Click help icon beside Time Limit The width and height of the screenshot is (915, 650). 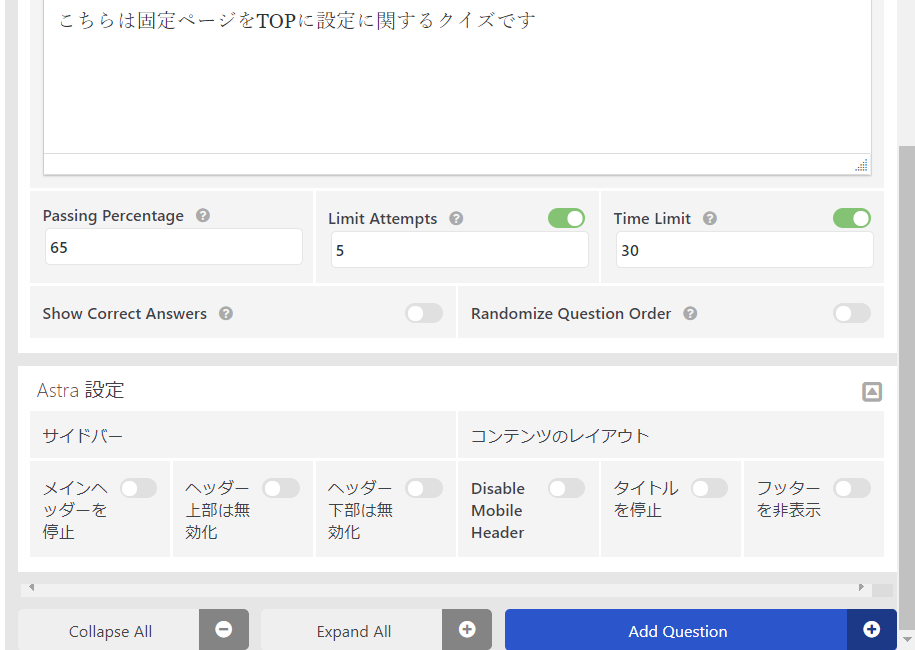click(710, 218)
